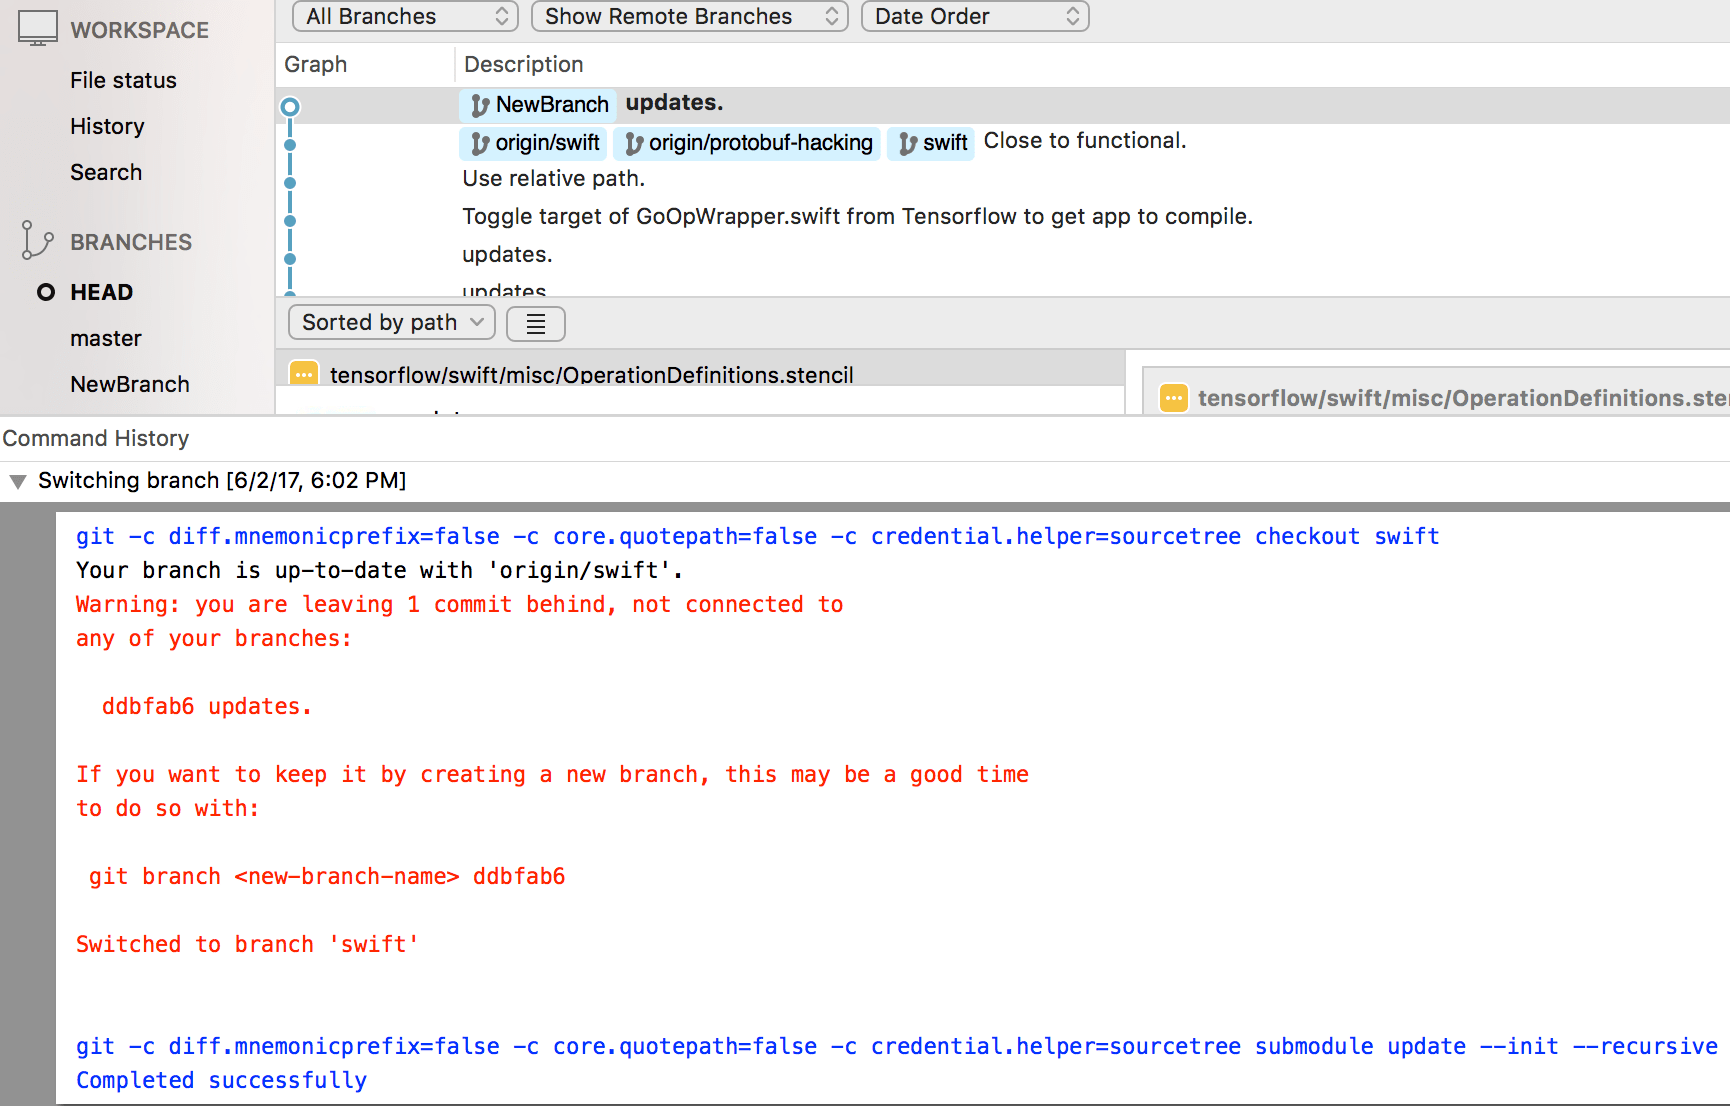Click the branch icon on NewBranch tag
The width and height of the screenshot is (1730, 1106).
click(x=480, y=105)
